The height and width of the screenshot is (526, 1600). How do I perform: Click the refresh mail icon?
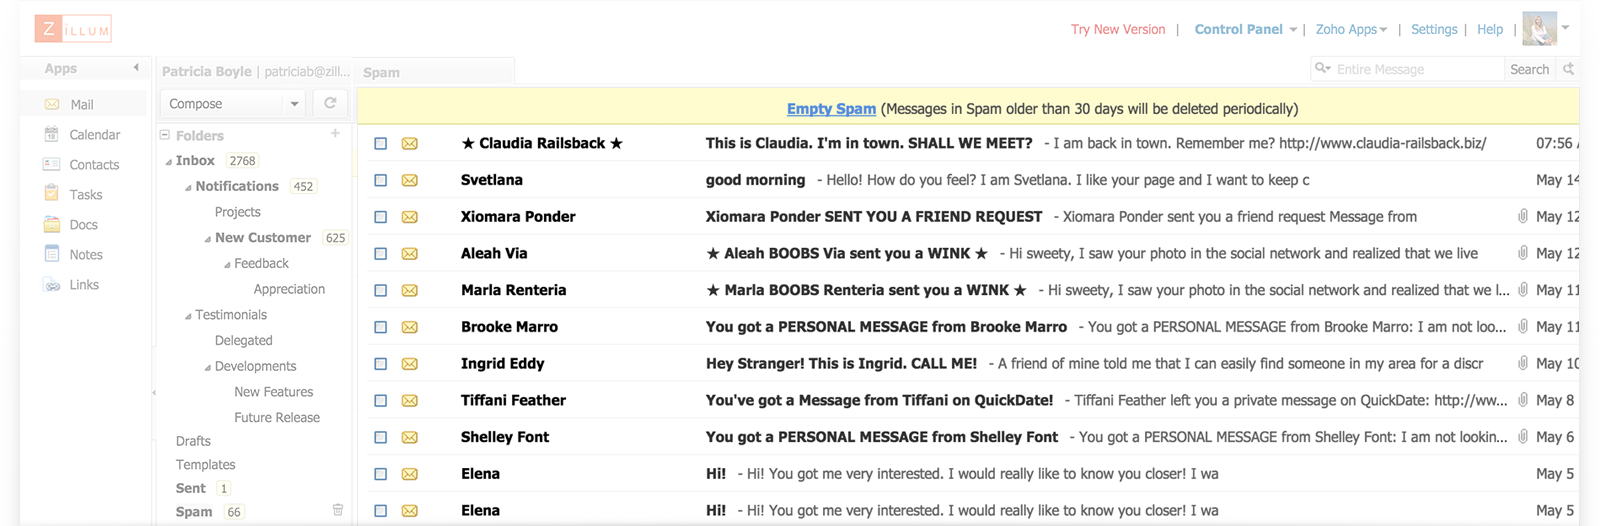click(x=330, y=103)
